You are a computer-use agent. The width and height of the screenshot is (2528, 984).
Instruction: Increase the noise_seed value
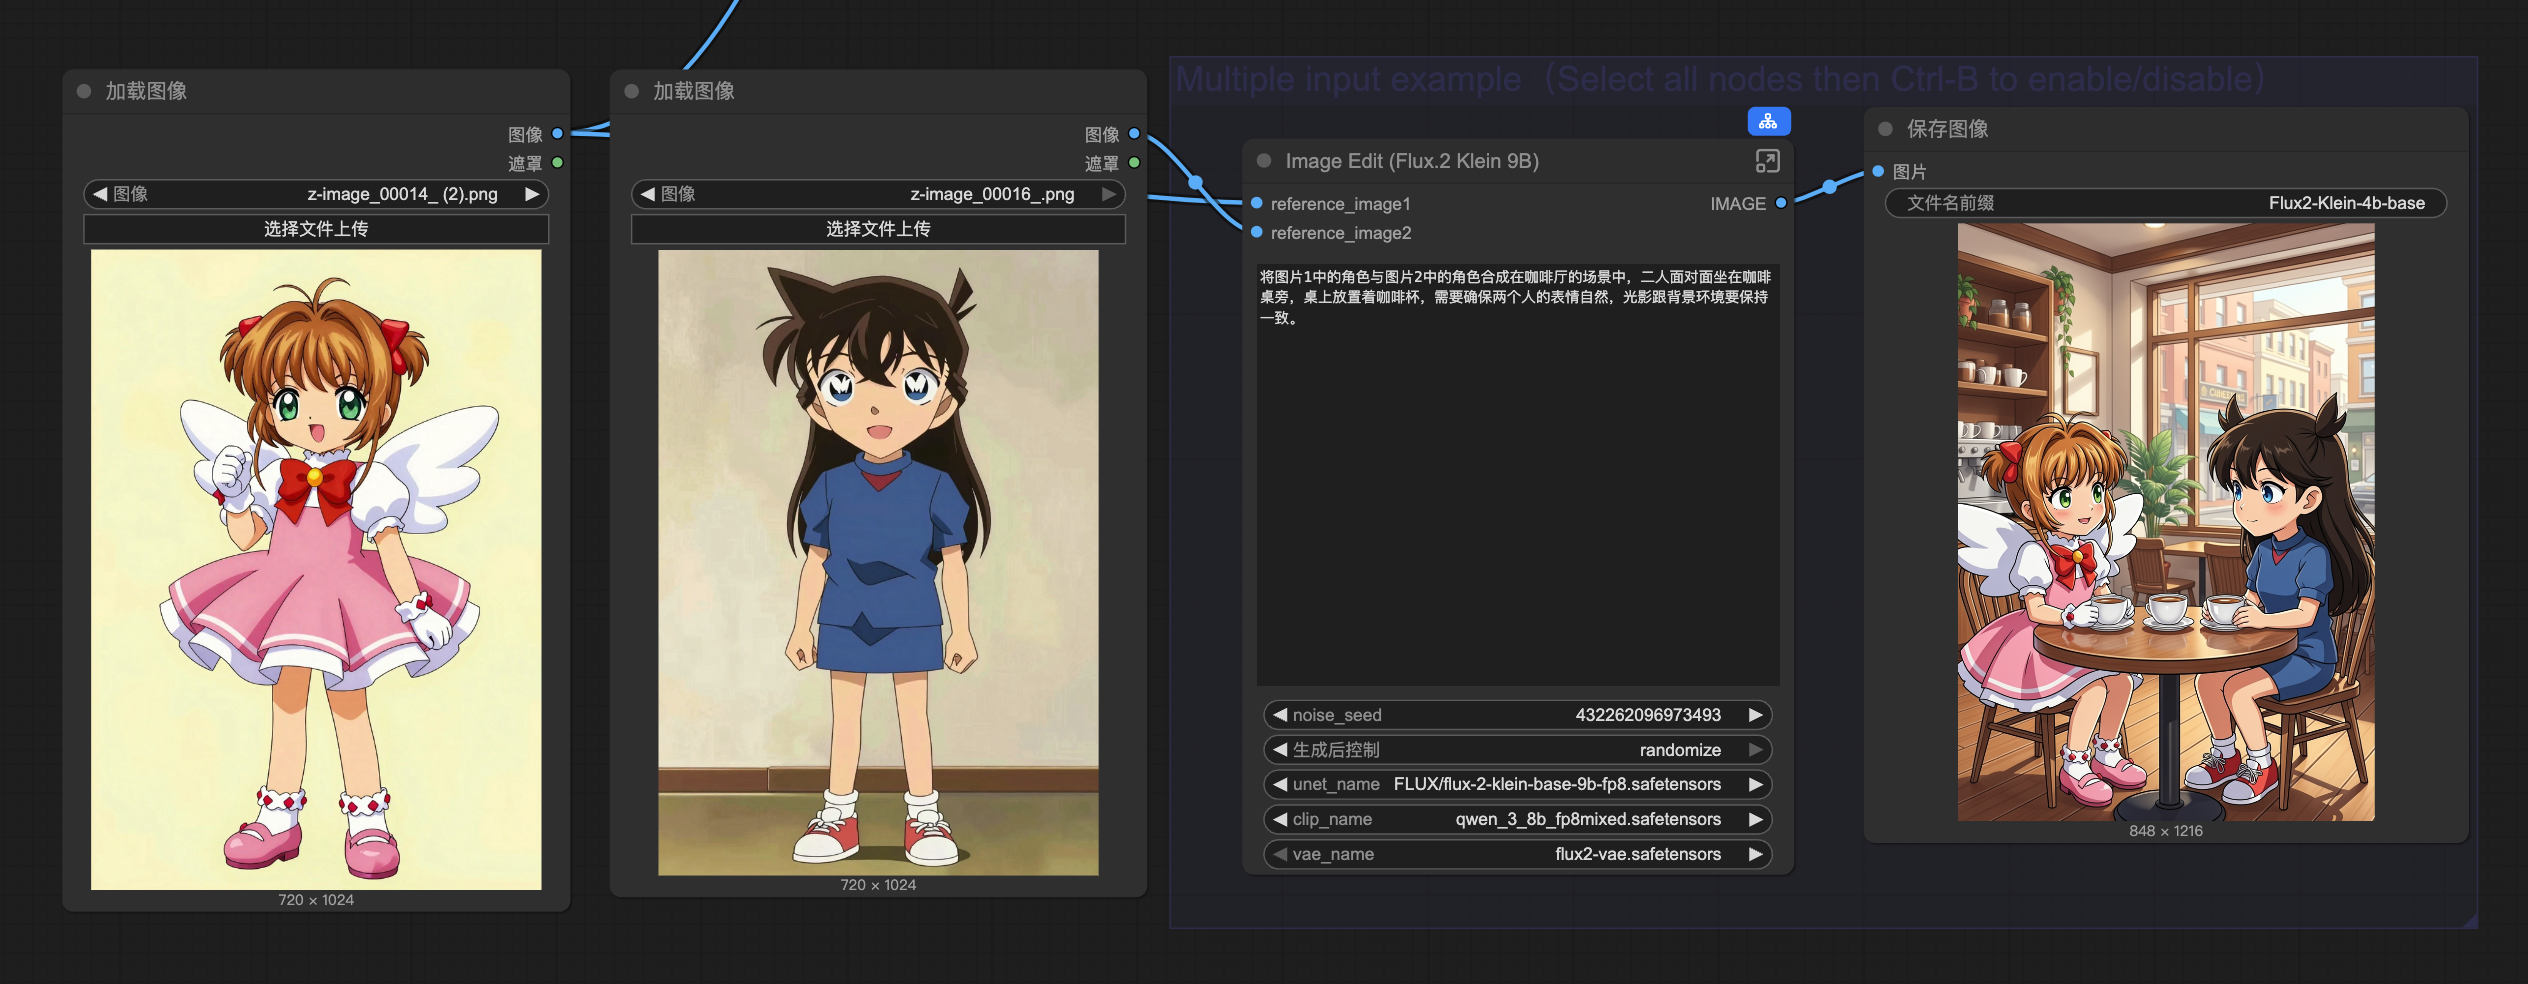pos(1756,715)
